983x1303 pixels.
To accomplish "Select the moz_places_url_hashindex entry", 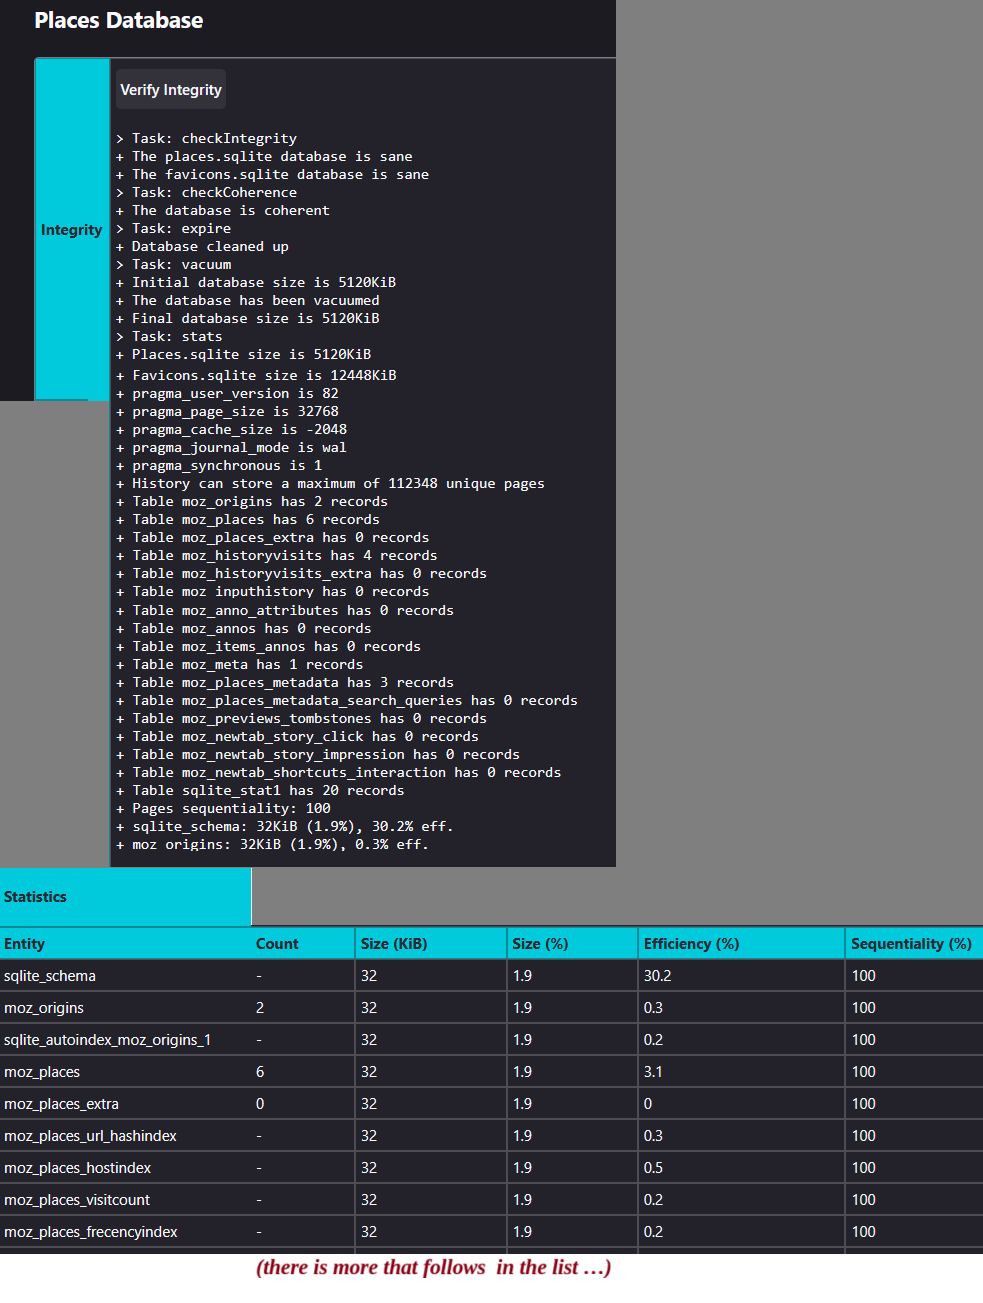I will click(90, 1136).
